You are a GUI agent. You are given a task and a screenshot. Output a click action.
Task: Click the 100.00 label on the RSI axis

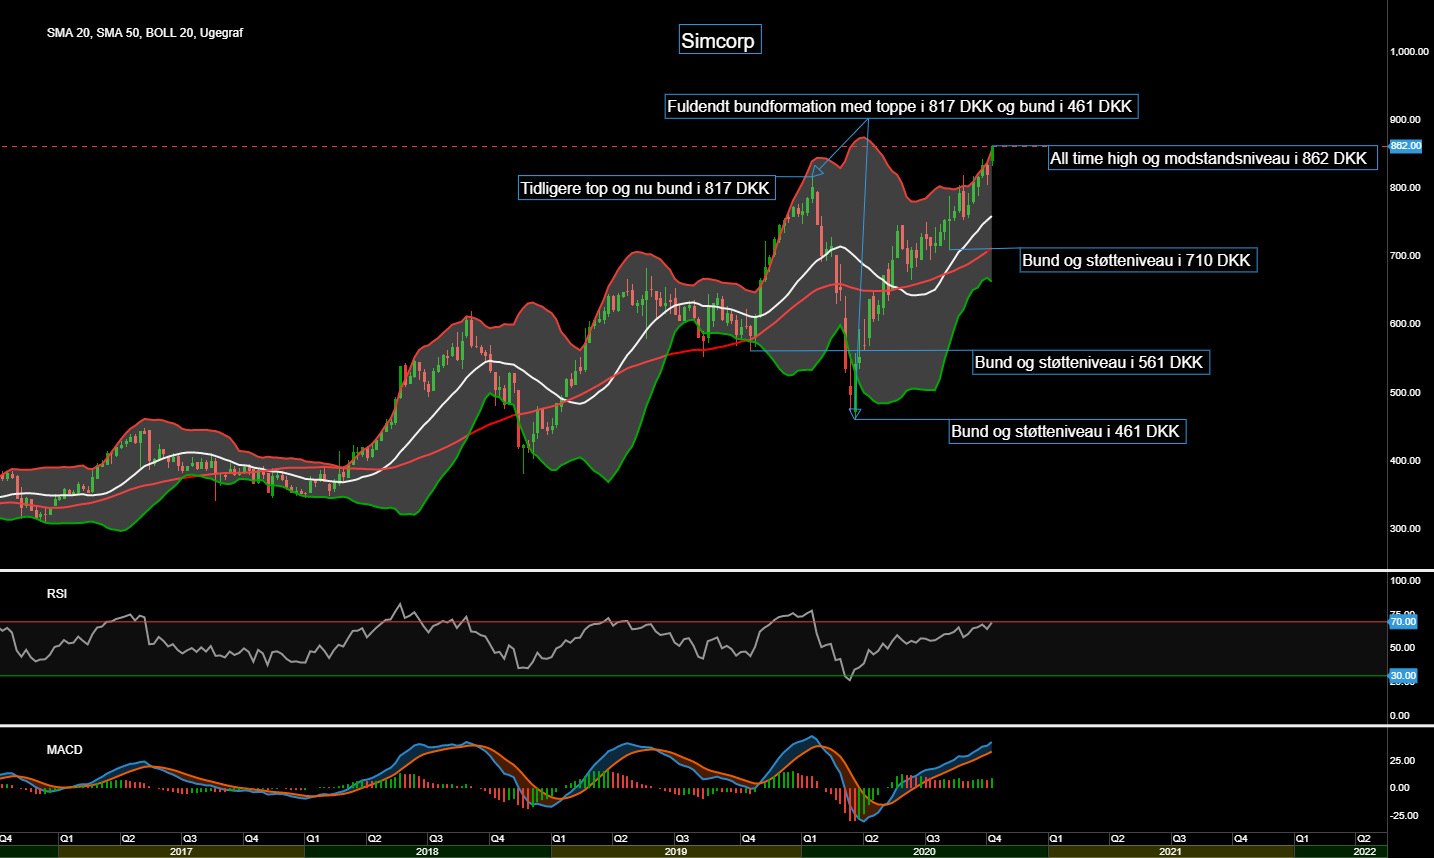(x=1405, y=581)
